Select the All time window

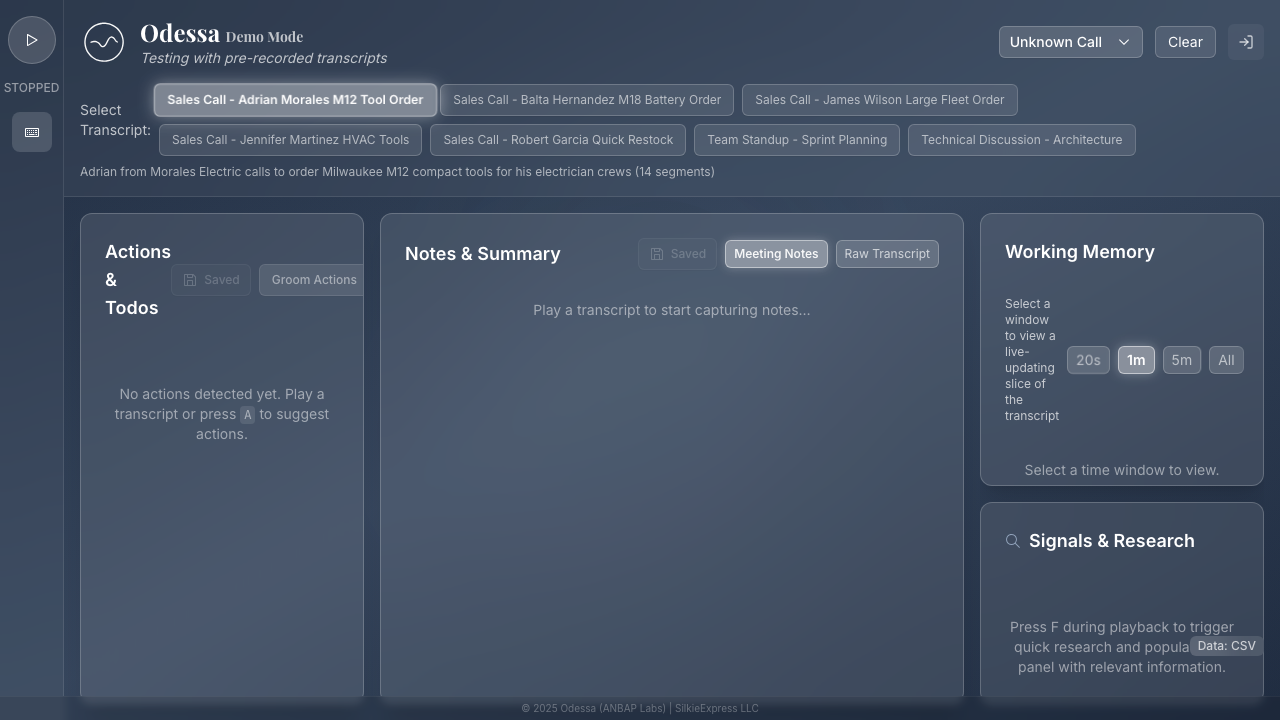1226,360
